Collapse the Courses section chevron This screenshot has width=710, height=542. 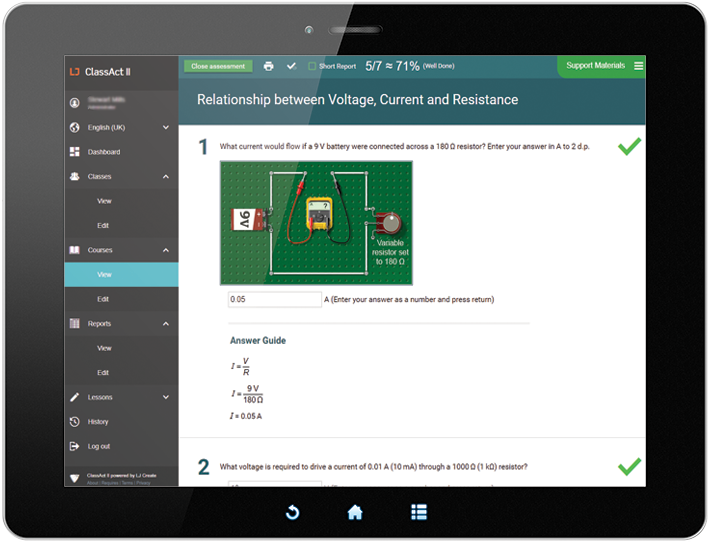coord(166,250)
